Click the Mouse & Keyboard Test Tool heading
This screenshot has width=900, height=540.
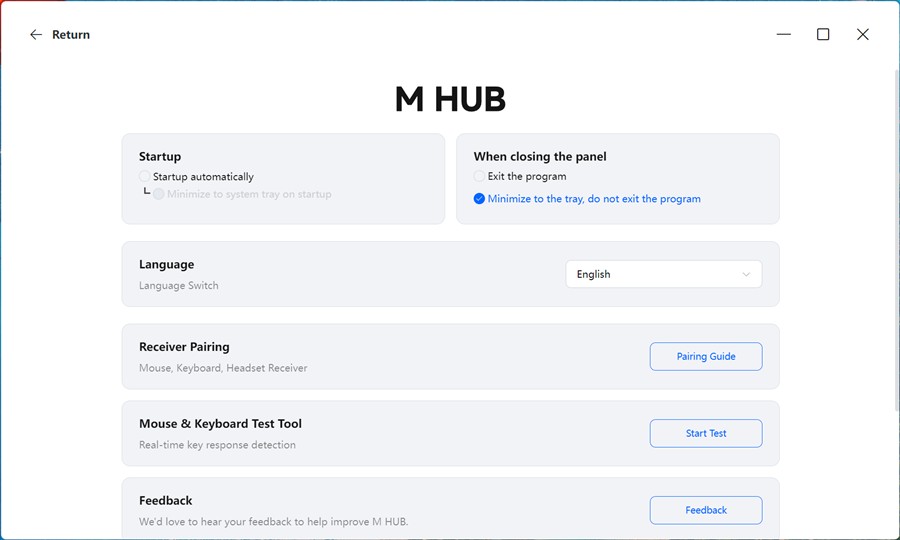[x=220, y=424]
